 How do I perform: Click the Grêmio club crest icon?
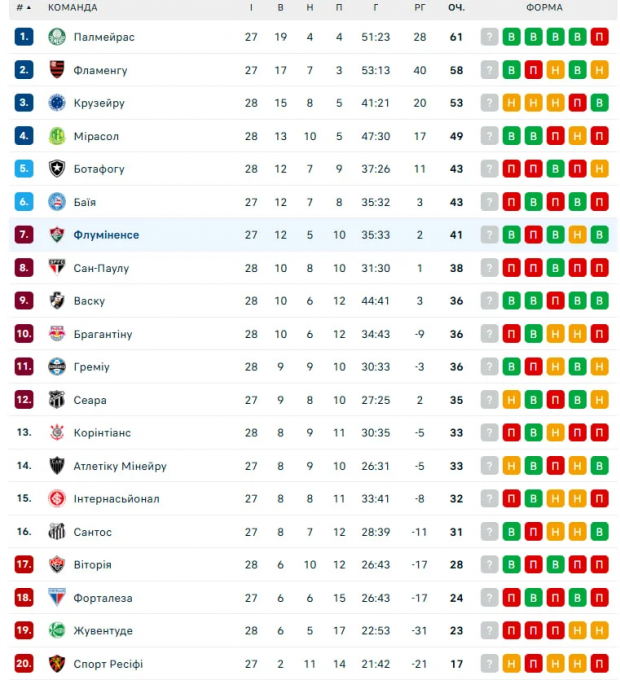click(57, 367)
